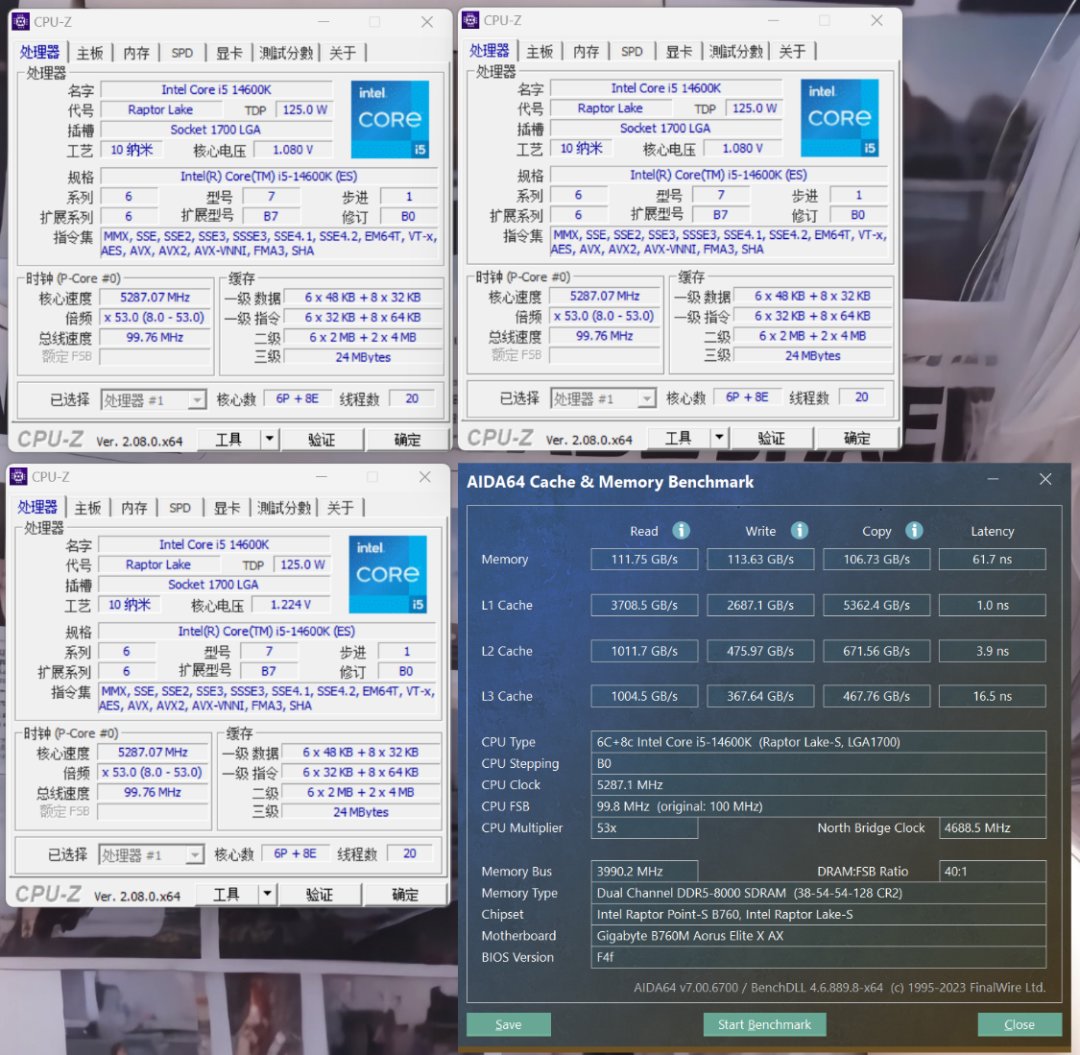Click the Close button at the bottom of AIDA64

1019,1024
